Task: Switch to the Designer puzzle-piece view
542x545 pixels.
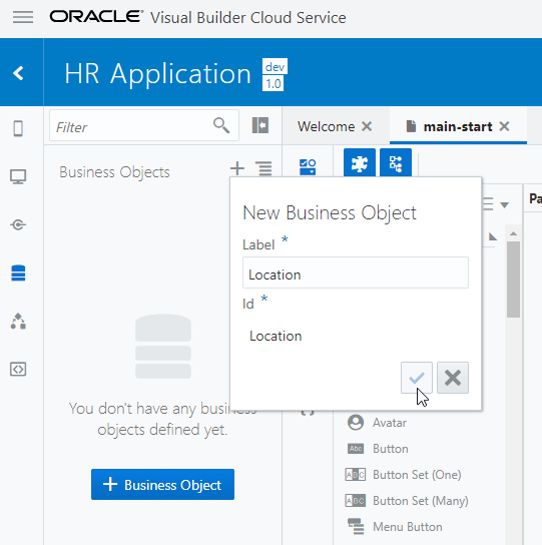Action: click(359, 163)
